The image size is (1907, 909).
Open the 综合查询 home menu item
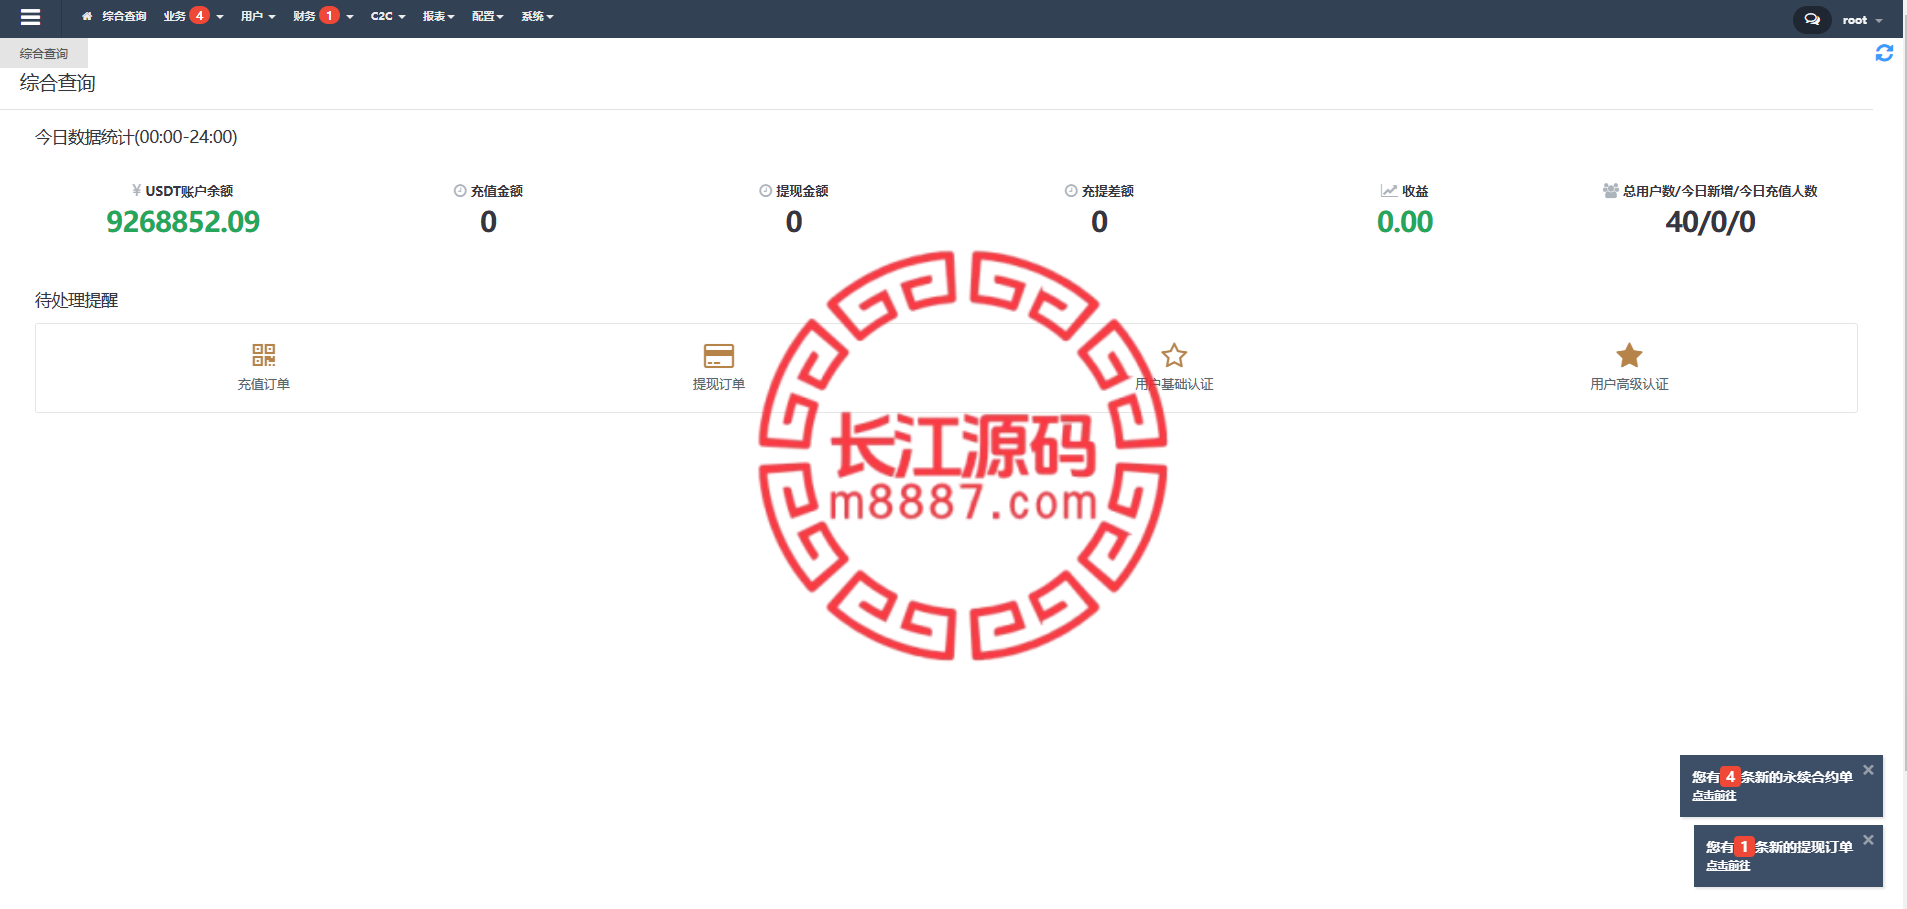[x=114, y=16]
